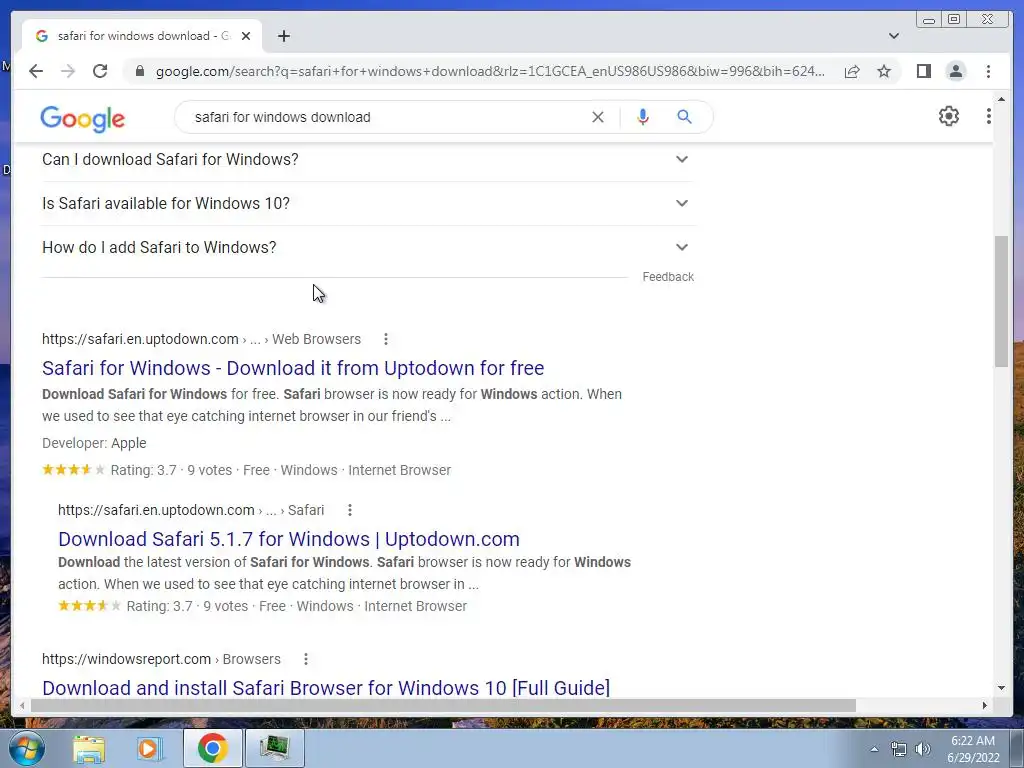Viewport: 1024px width, 768px height.
Task: Open more options for the windowsreport.com result
Action: (x=306, y=659)
